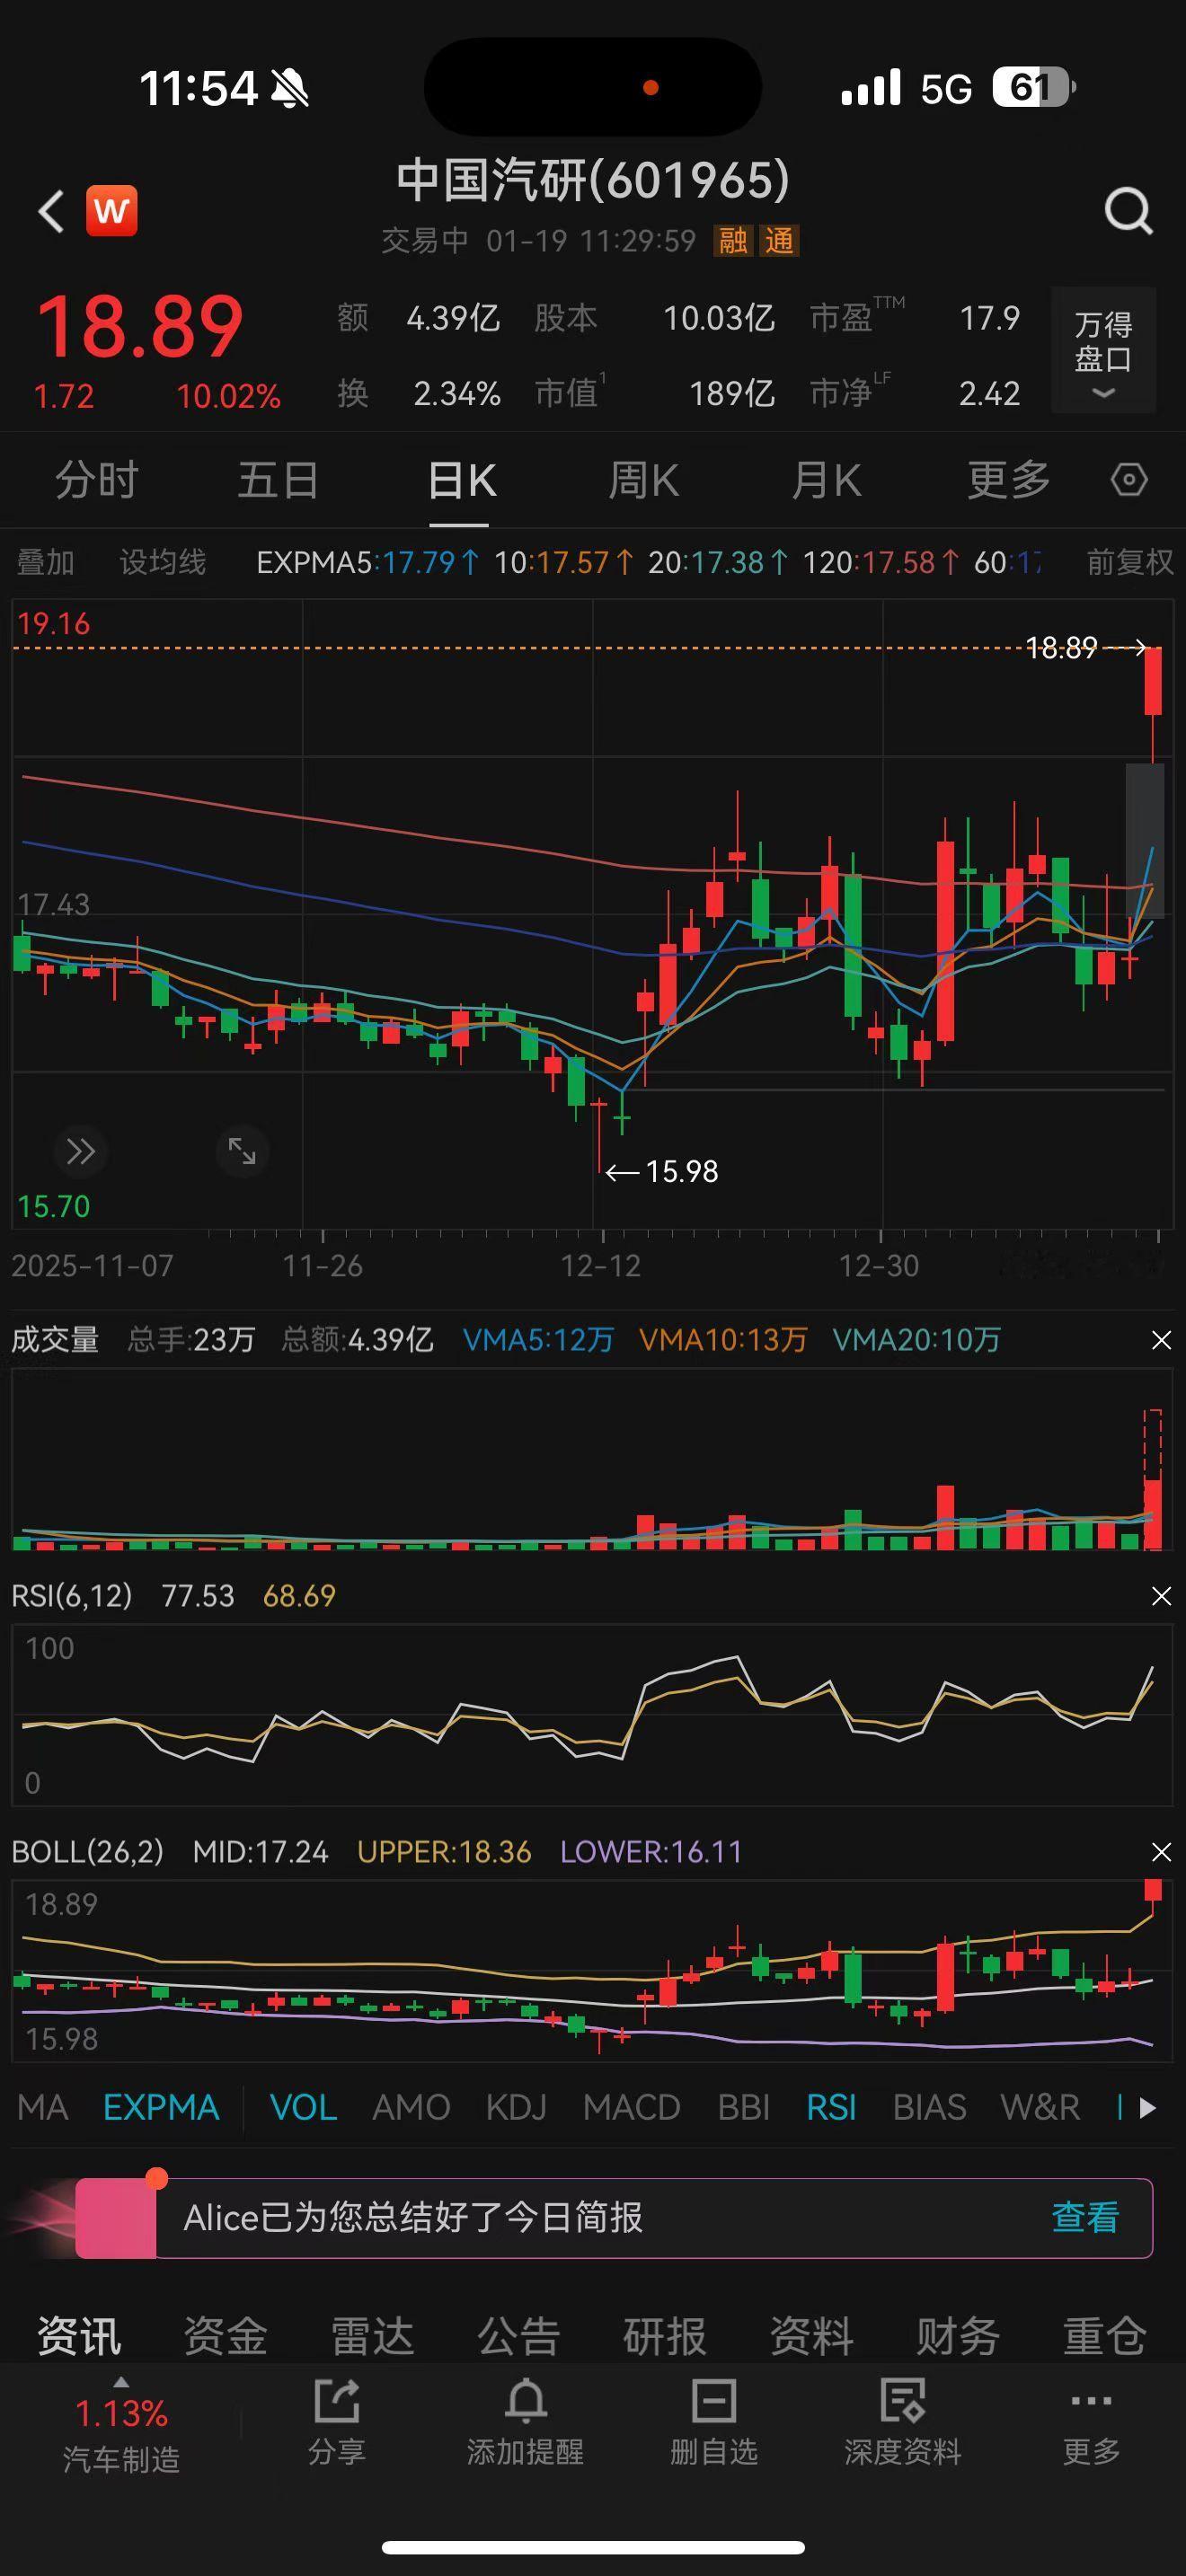Tap 叠加 overlay comparison button
Viewport: 1186px width, 2576px height.
pyautogui.click(x=45, y=562)
